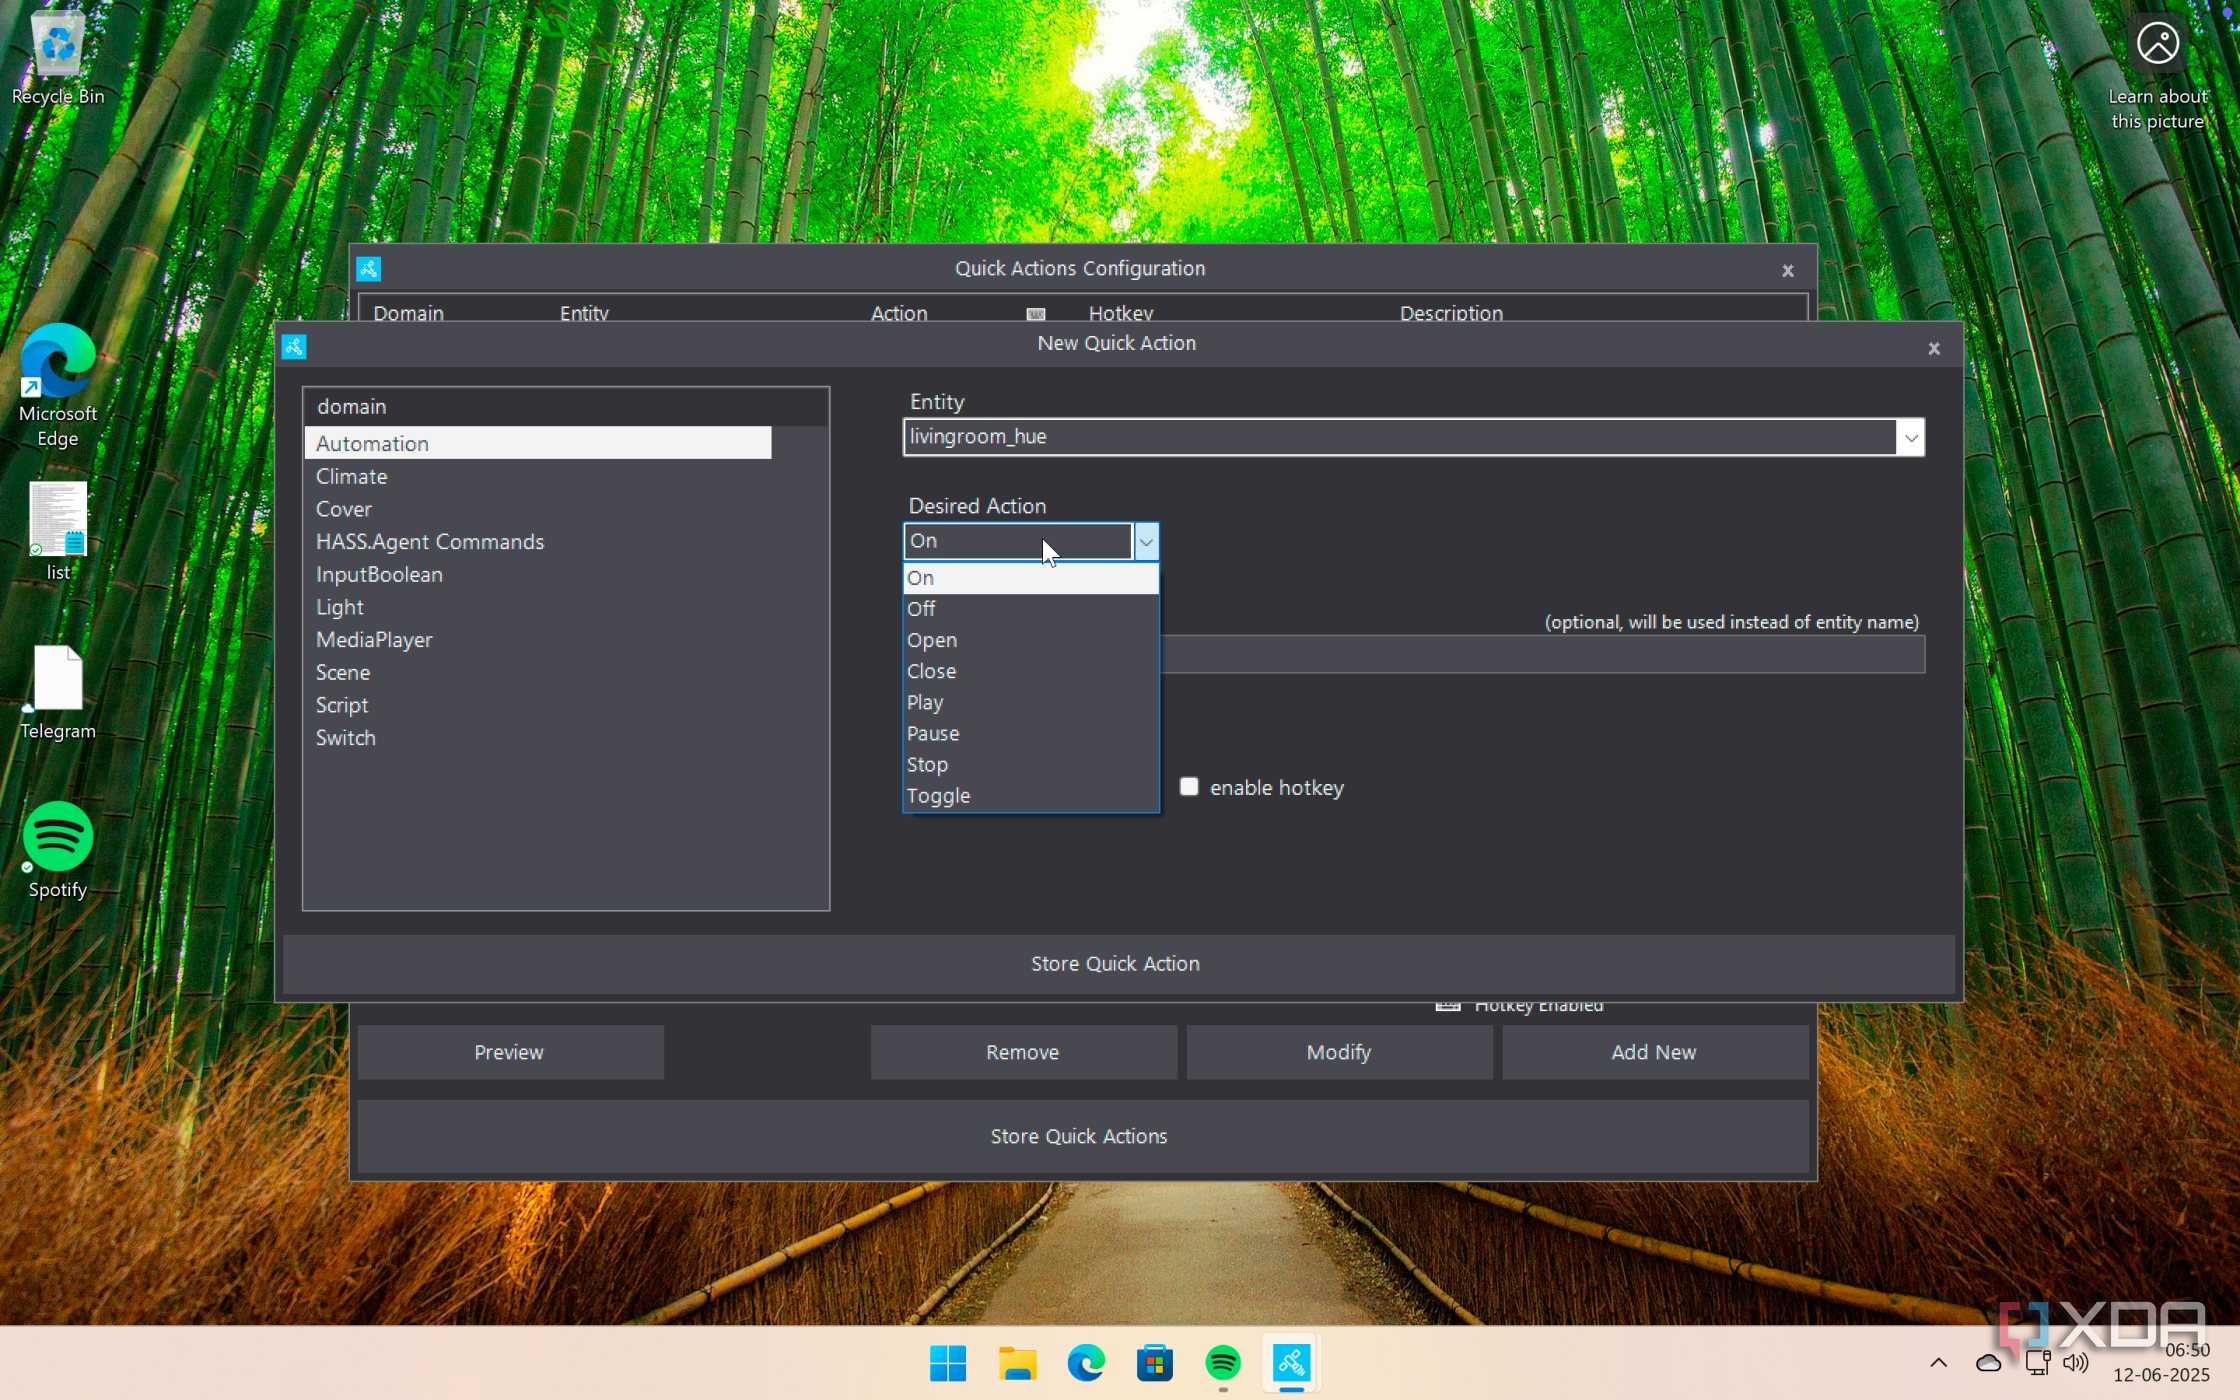Enable the hotkey checkbox

pyautogui.click(x=1189, y=787)
